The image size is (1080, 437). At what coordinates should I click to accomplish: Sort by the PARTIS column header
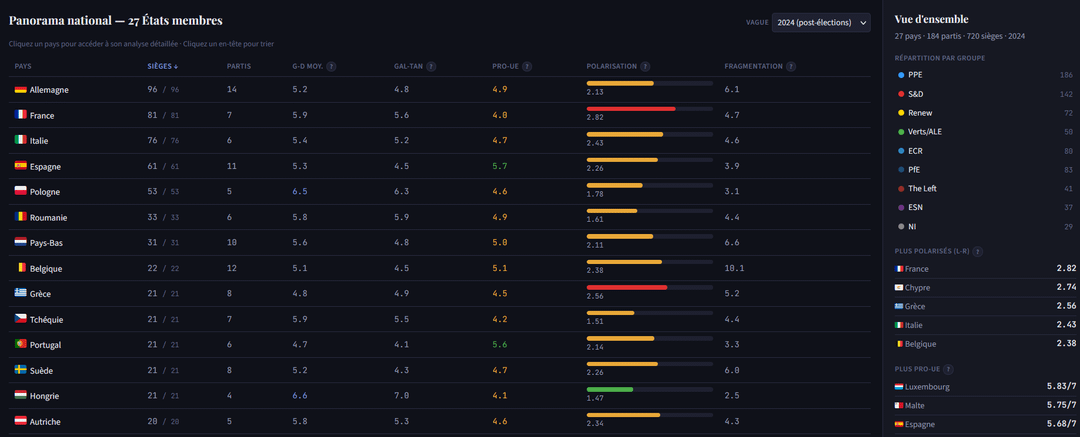239,67
